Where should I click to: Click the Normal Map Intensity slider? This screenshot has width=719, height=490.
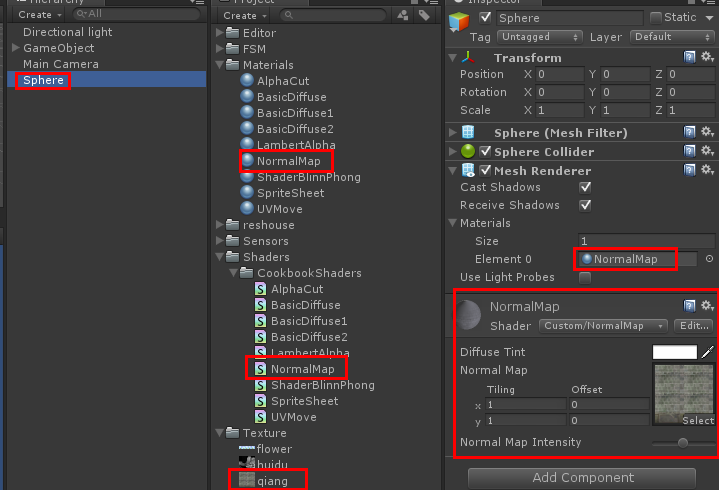(682, 442)
